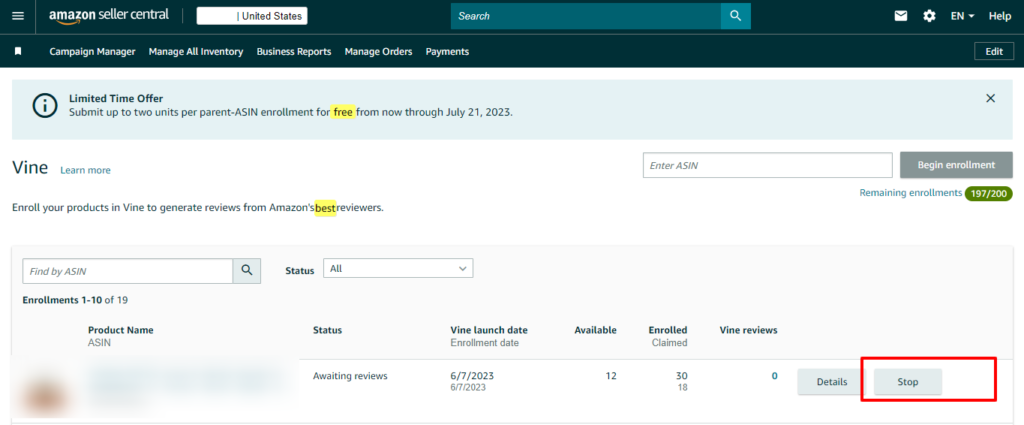Image resolution: width=1024 pixels, height=425 pixels.
Task: Stop the Vine enrollment awaiting reviews
Action: point(907,382)
